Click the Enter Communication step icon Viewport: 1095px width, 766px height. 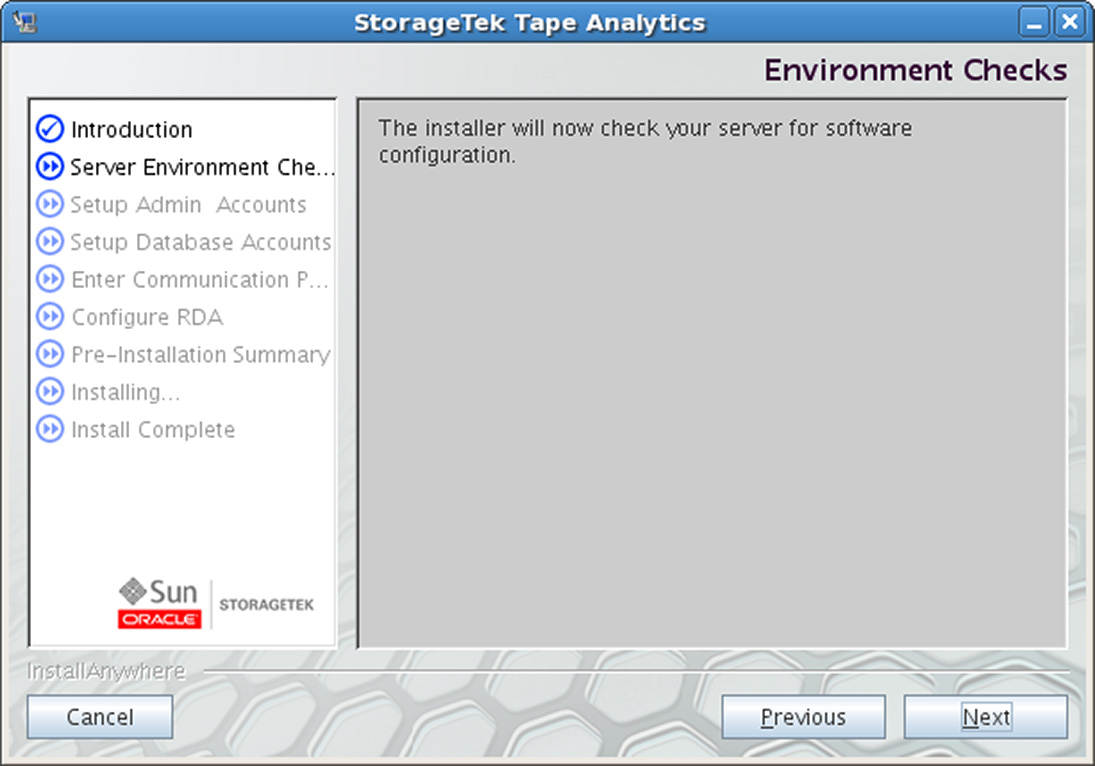pyautogui.click(x=50, y=279)
